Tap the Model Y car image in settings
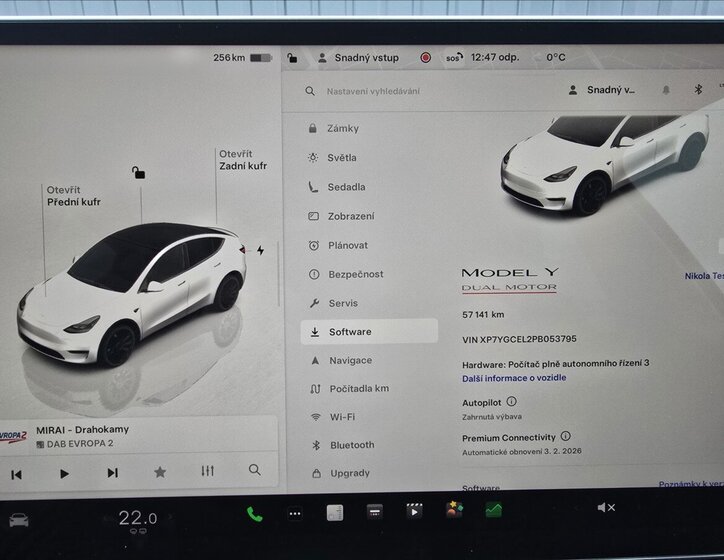This screenshot has width=724, height=560. coord(605,164)
